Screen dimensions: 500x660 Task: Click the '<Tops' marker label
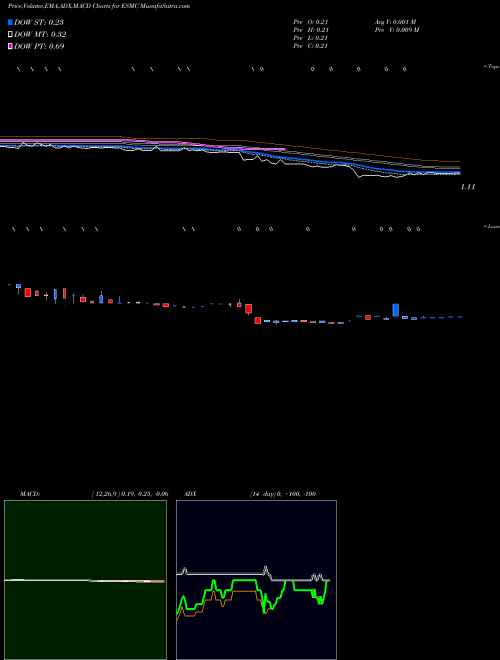point(491,67)
